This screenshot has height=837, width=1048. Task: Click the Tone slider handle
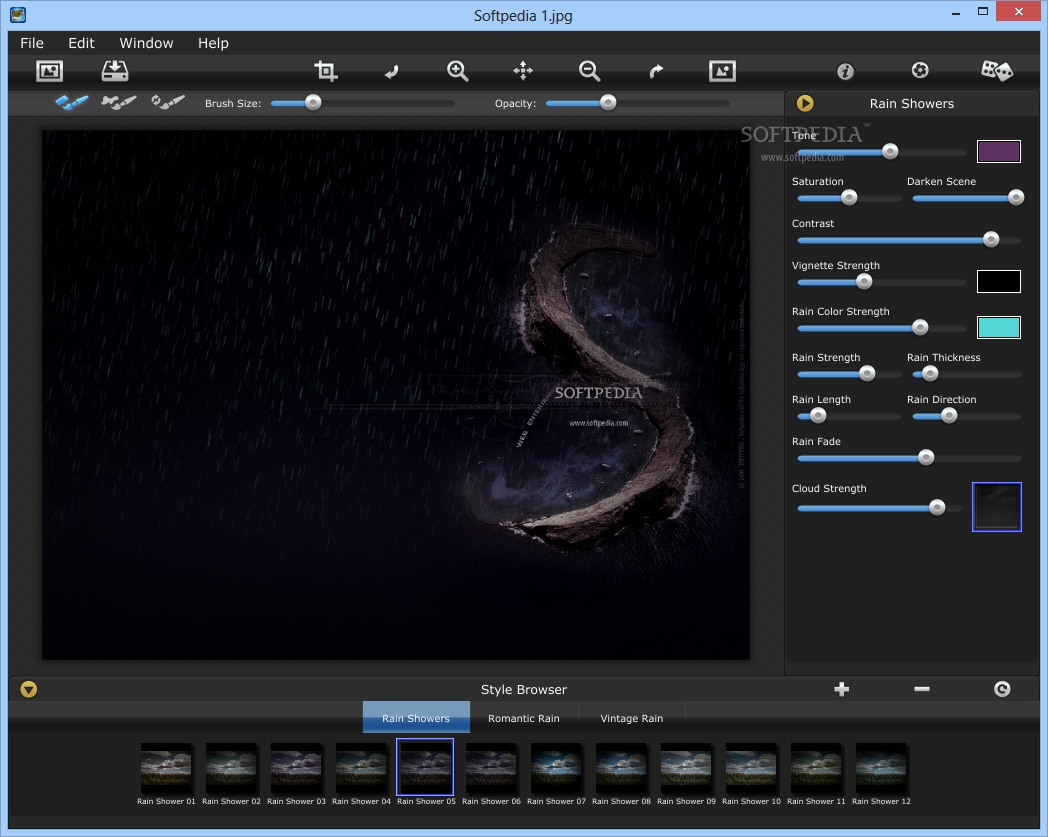(x=890, y=152)
